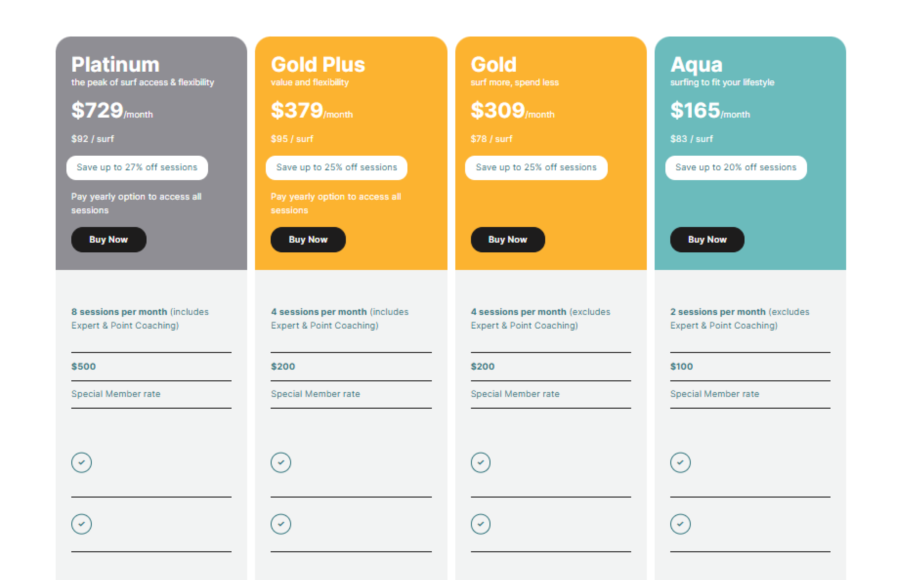Click the Aqua plan title

(x=696, y=64)
